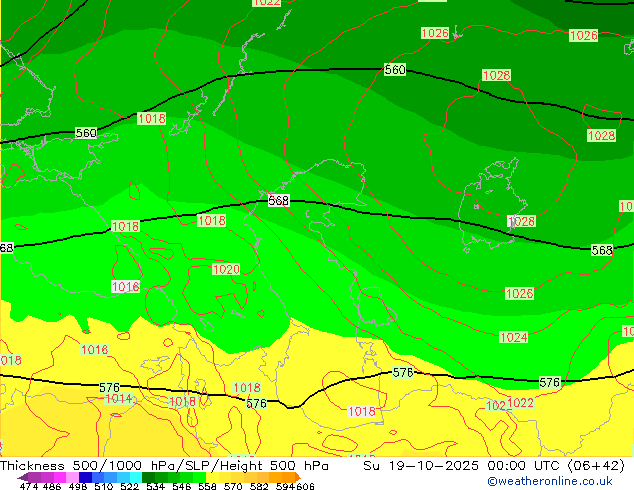Click the legend value 522
The width and height of the screenshot is (634, 490).
point(129,486)
